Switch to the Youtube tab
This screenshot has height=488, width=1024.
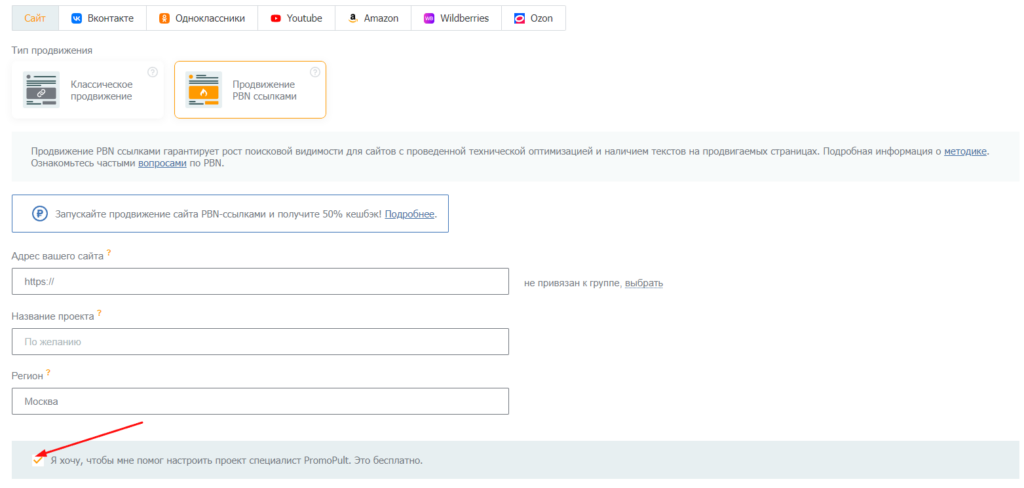tap(296, 18)
